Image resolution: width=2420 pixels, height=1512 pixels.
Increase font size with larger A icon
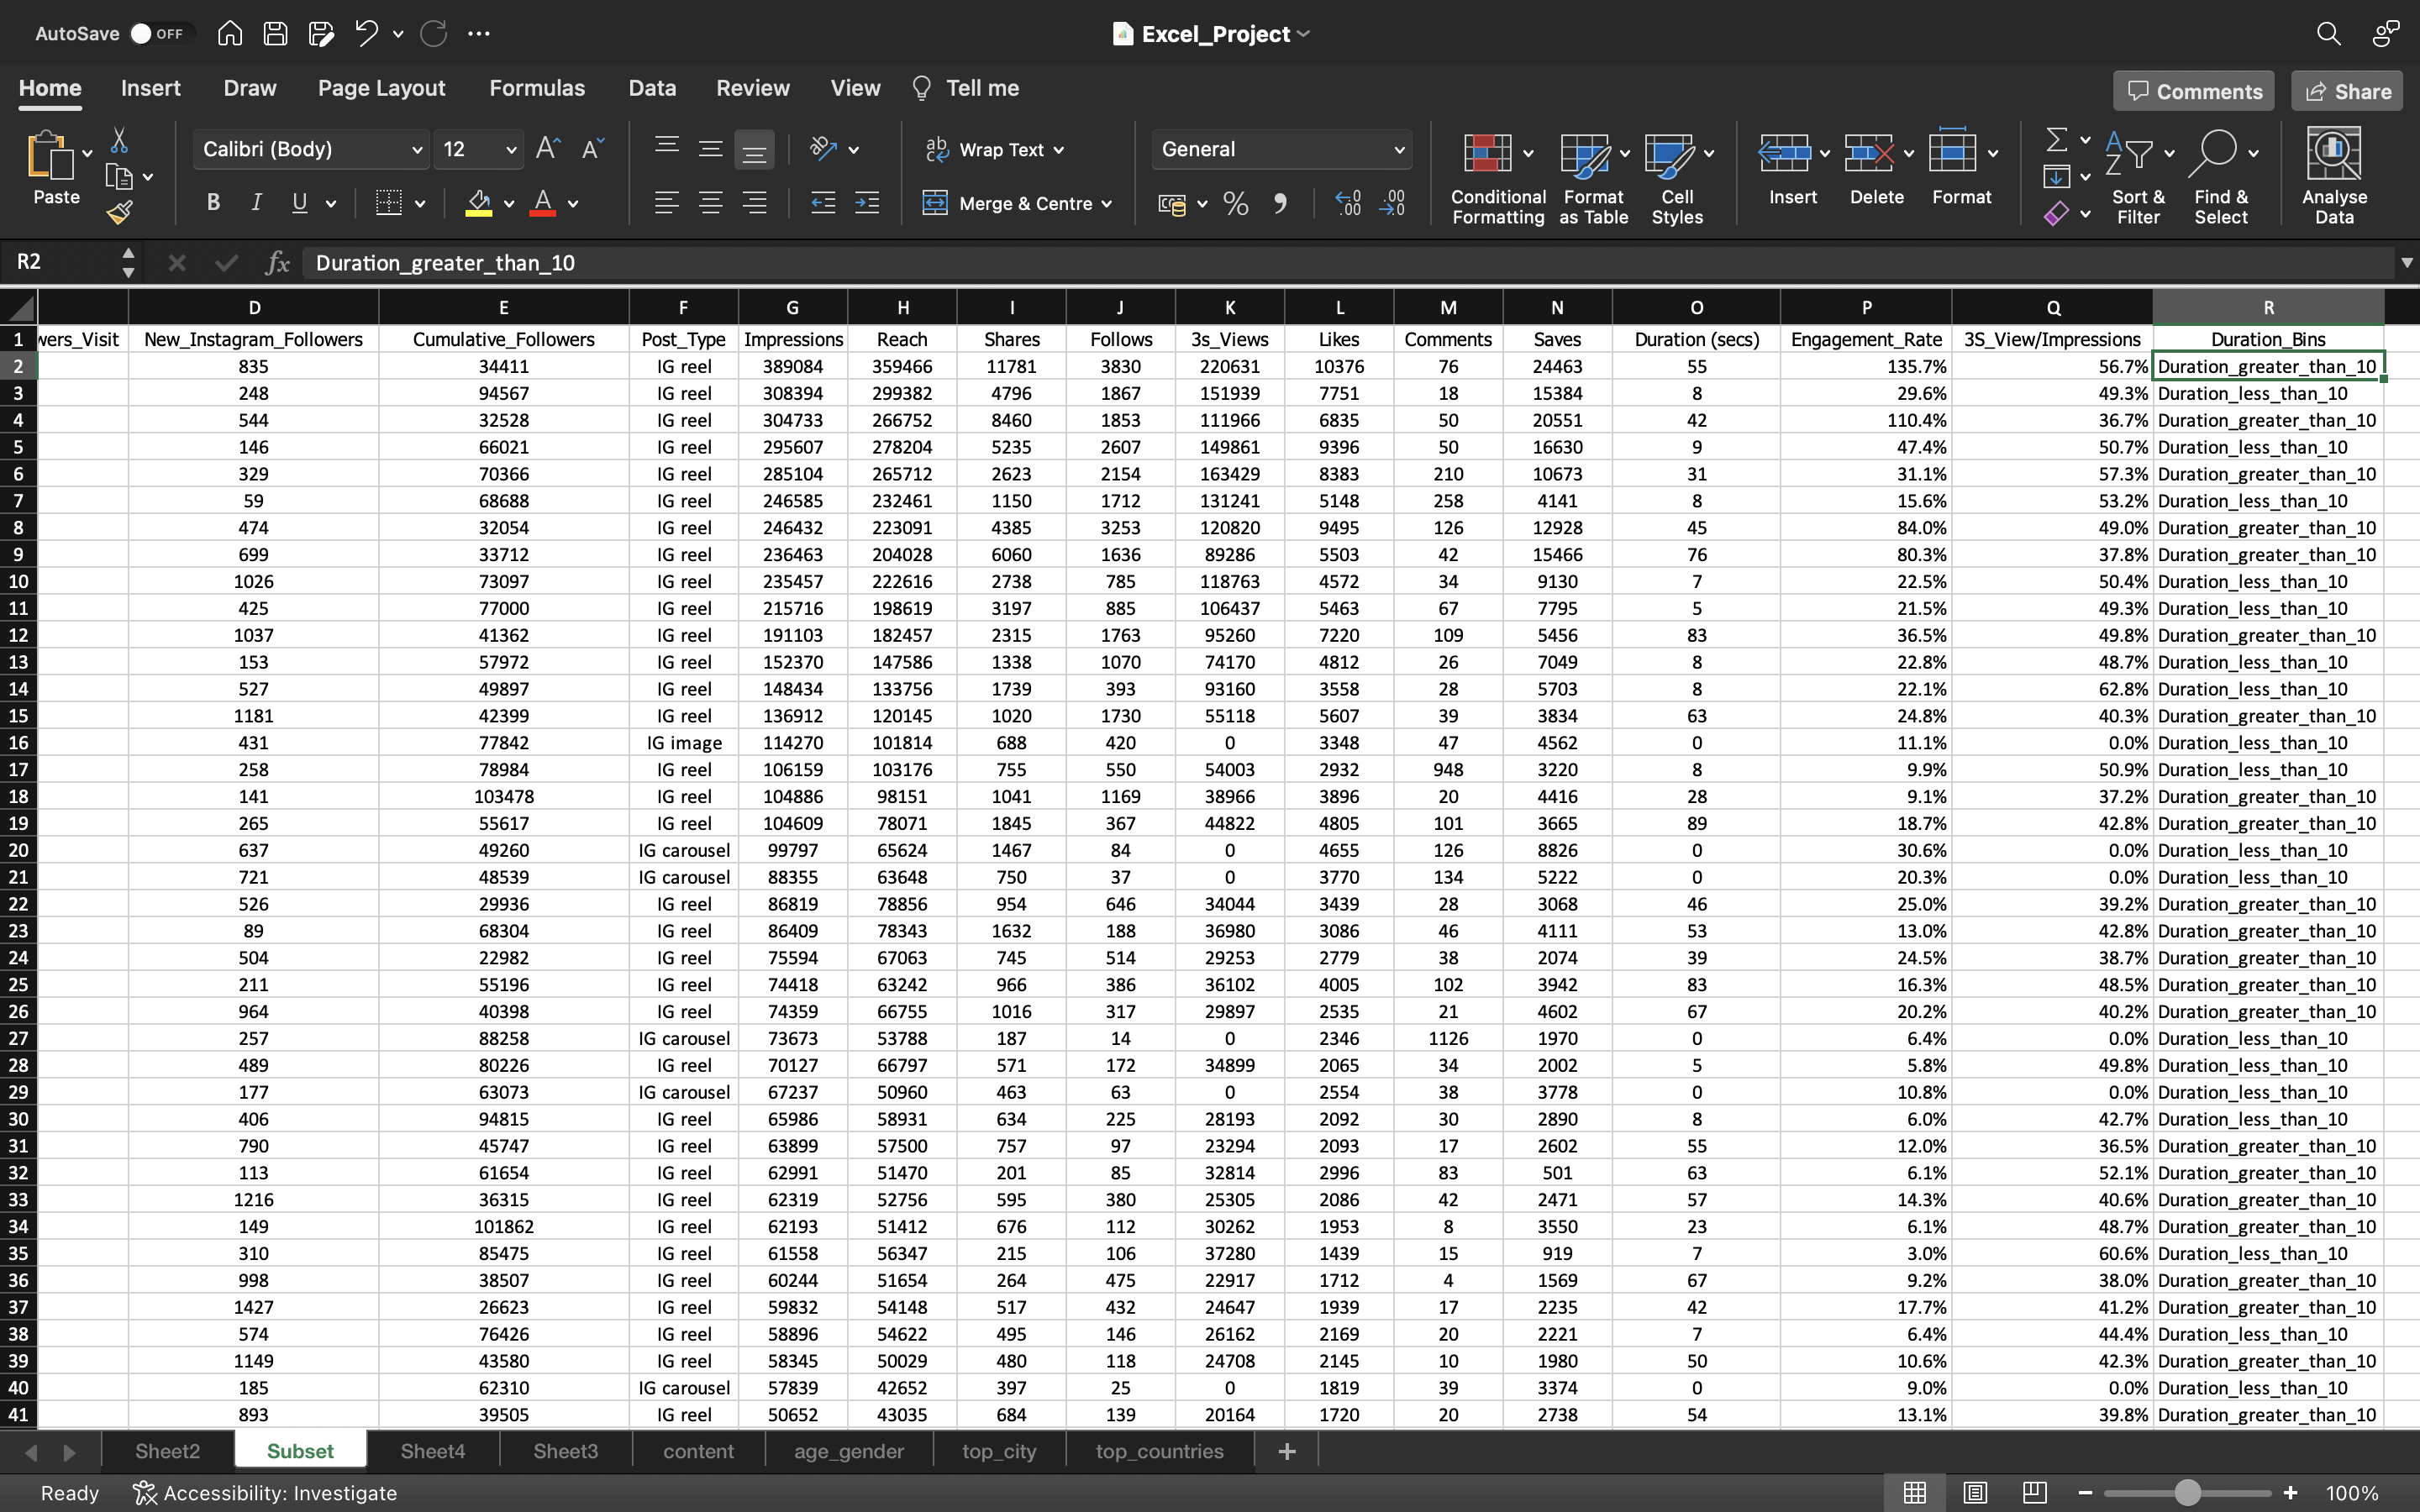[548, 149]
